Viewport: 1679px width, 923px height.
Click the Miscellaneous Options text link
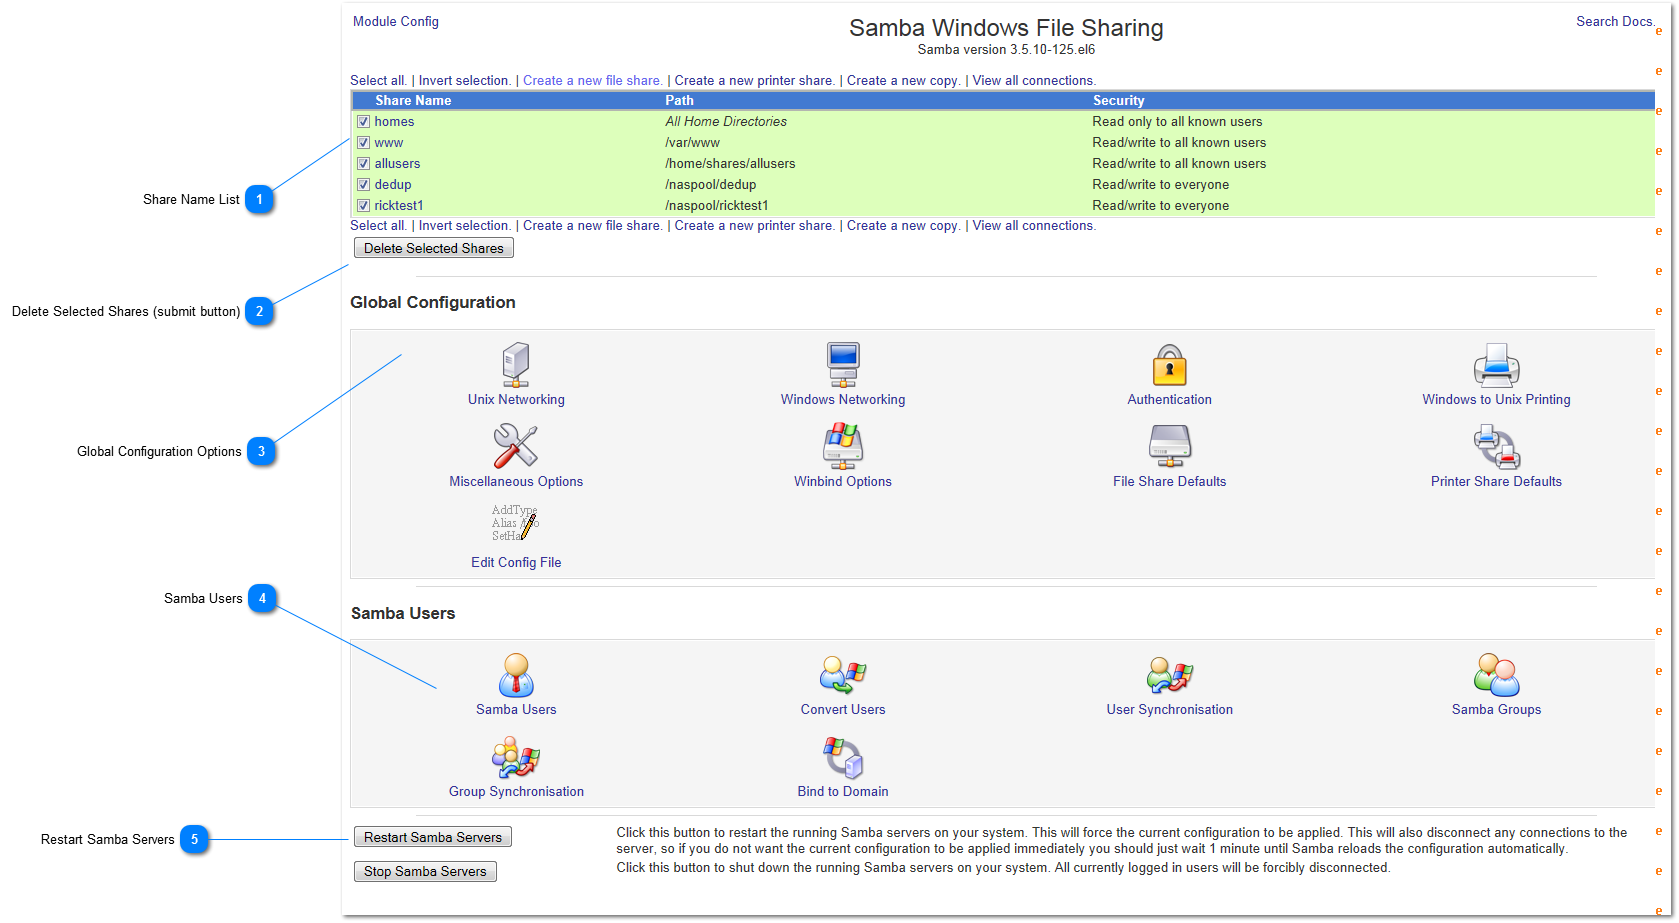coord(516,481)
